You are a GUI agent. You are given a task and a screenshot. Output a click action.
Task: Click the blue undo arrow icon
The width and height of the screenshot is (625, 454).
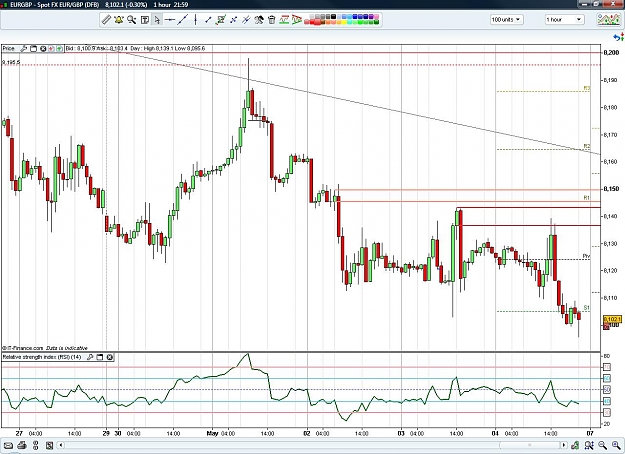point(618,37)
